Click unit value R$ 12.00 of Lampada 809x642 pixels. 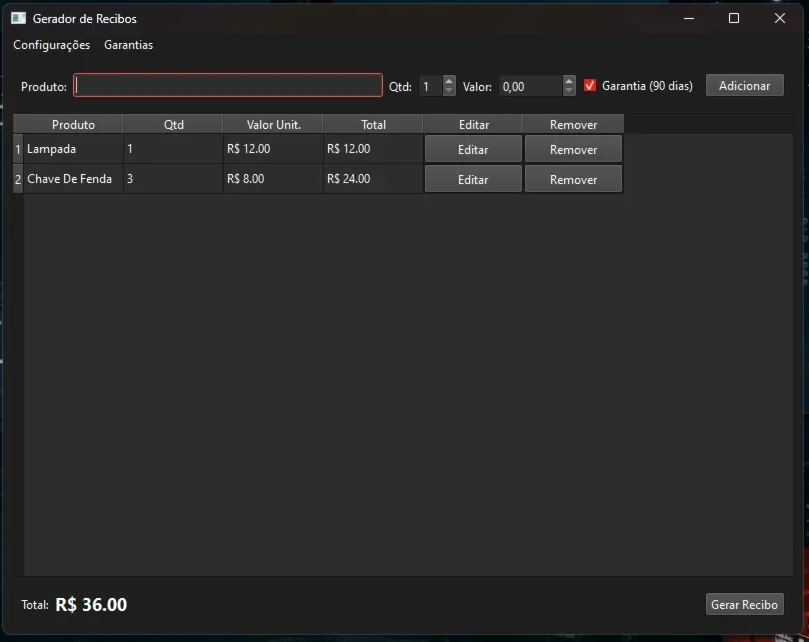(x=273, y=149)
